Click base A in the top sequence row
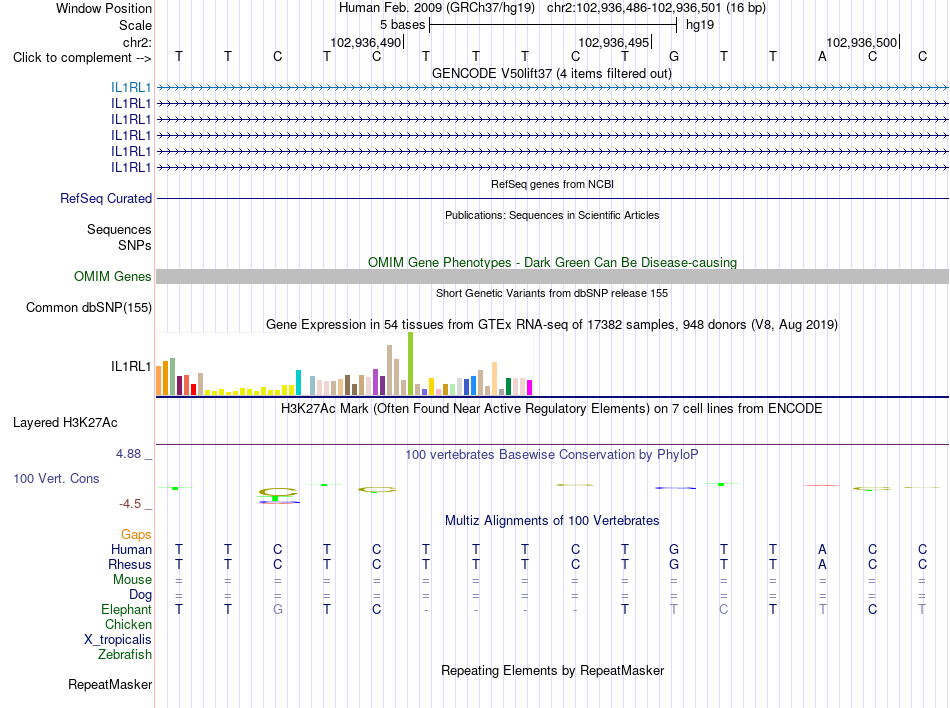This screenshot has height=708, width=950. pos(822,56)
